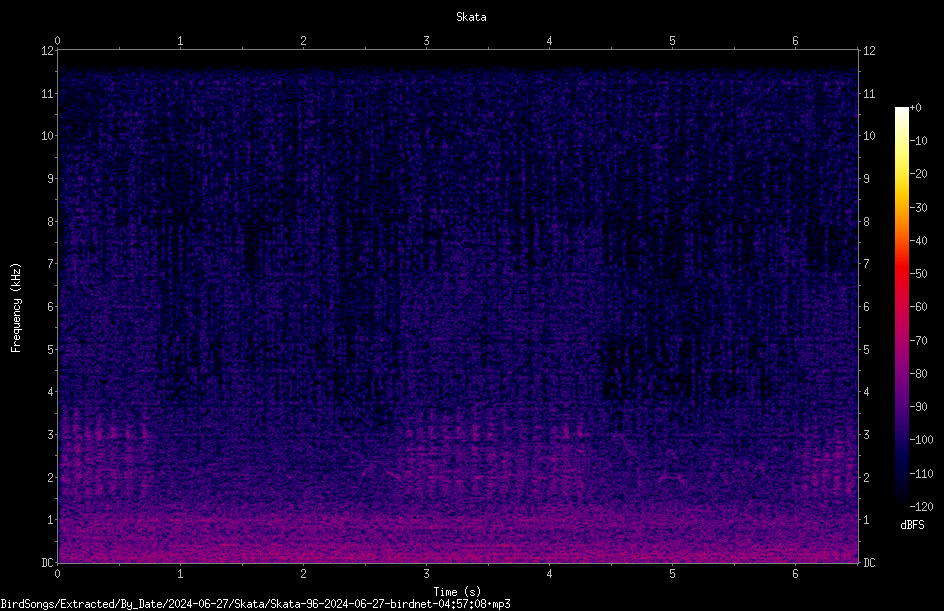Screen dimensions: 944x611
Task: Click the 6 second mark on top axis
Action: [x=795, y=41]
